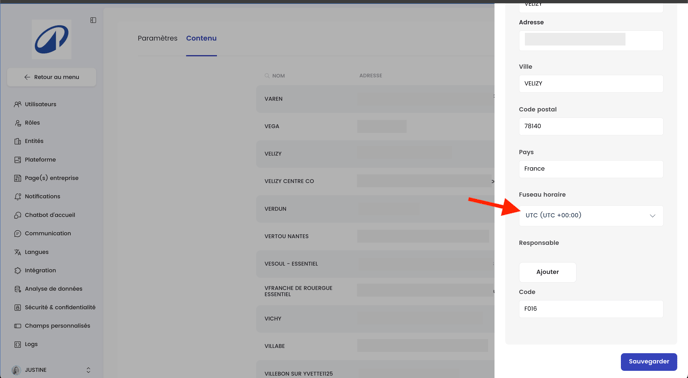This screenshot has height=378, width=688.
Task: Click the ADRESSE column header
Action: tap(371, 76)
